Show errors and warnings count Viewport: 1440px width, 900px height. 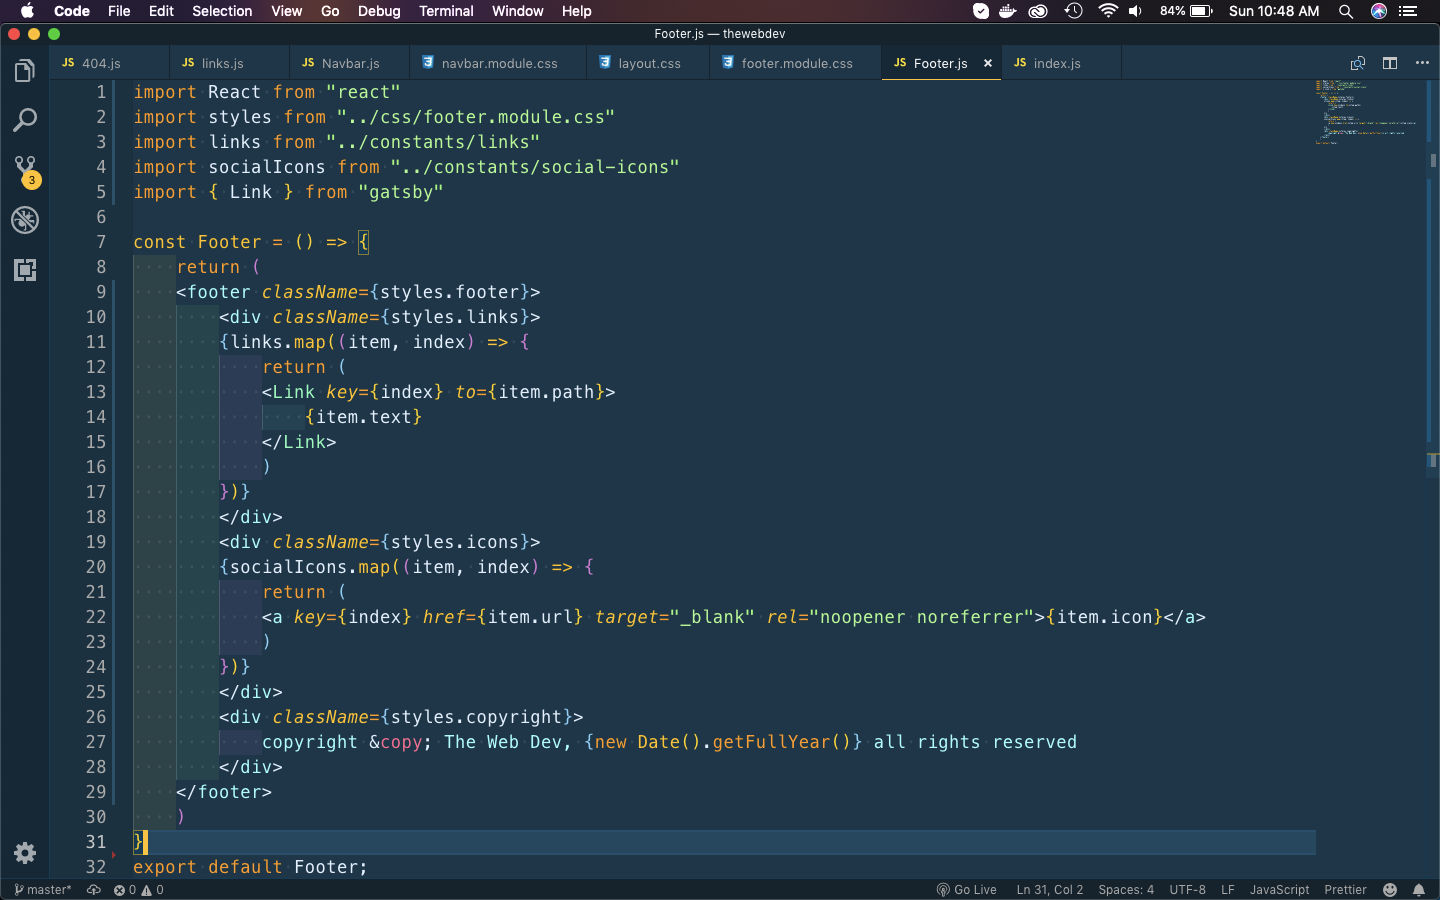click(139, 889)
